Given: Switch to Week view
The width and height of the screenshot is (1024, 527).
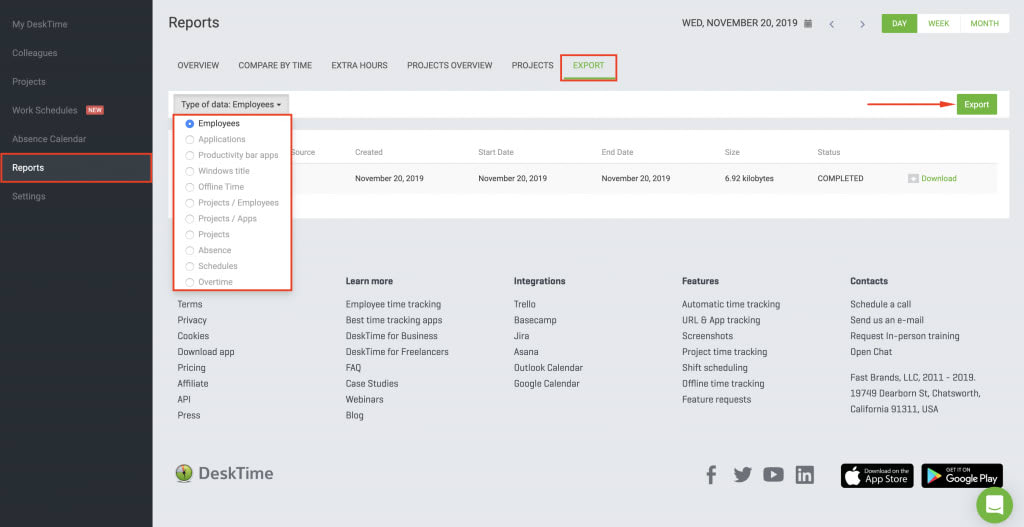Looking at the screenshot, I should (938, 24).
